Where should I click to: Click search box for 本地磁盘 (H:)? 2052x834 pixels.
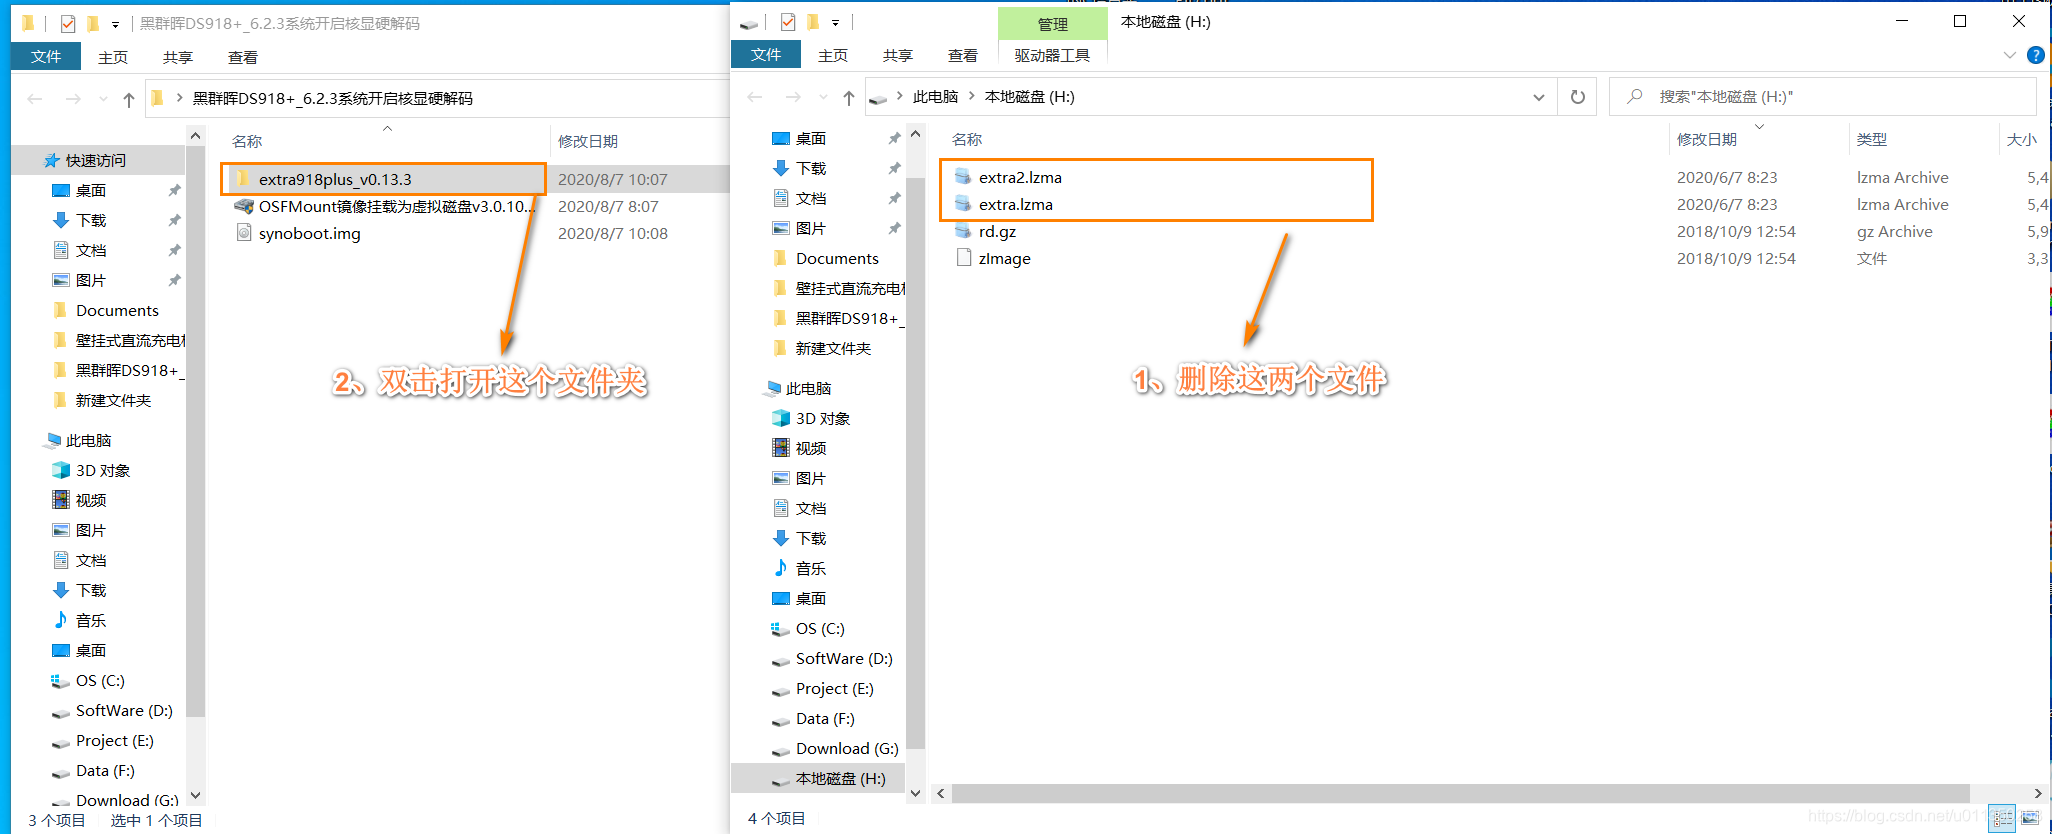[x=1823, y=97]
